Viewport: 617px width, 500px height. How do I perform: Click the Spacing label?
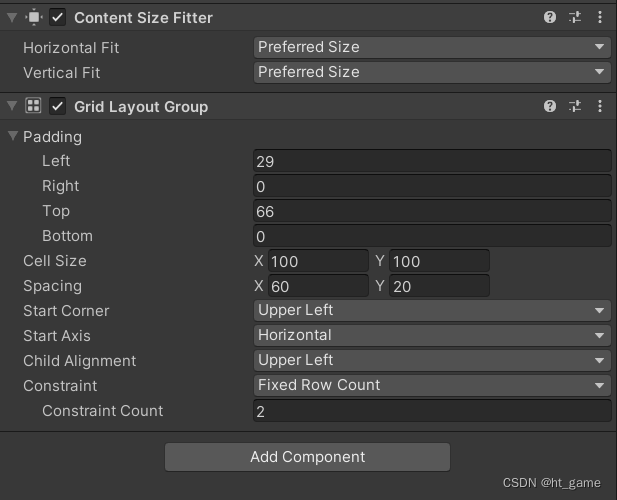52,286
